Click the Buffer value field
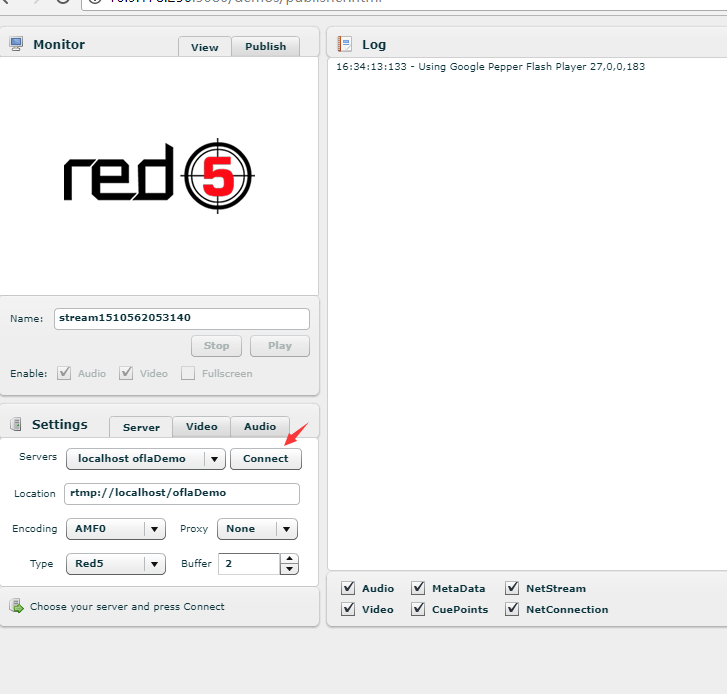727x694 pixels. coord(249,564)
